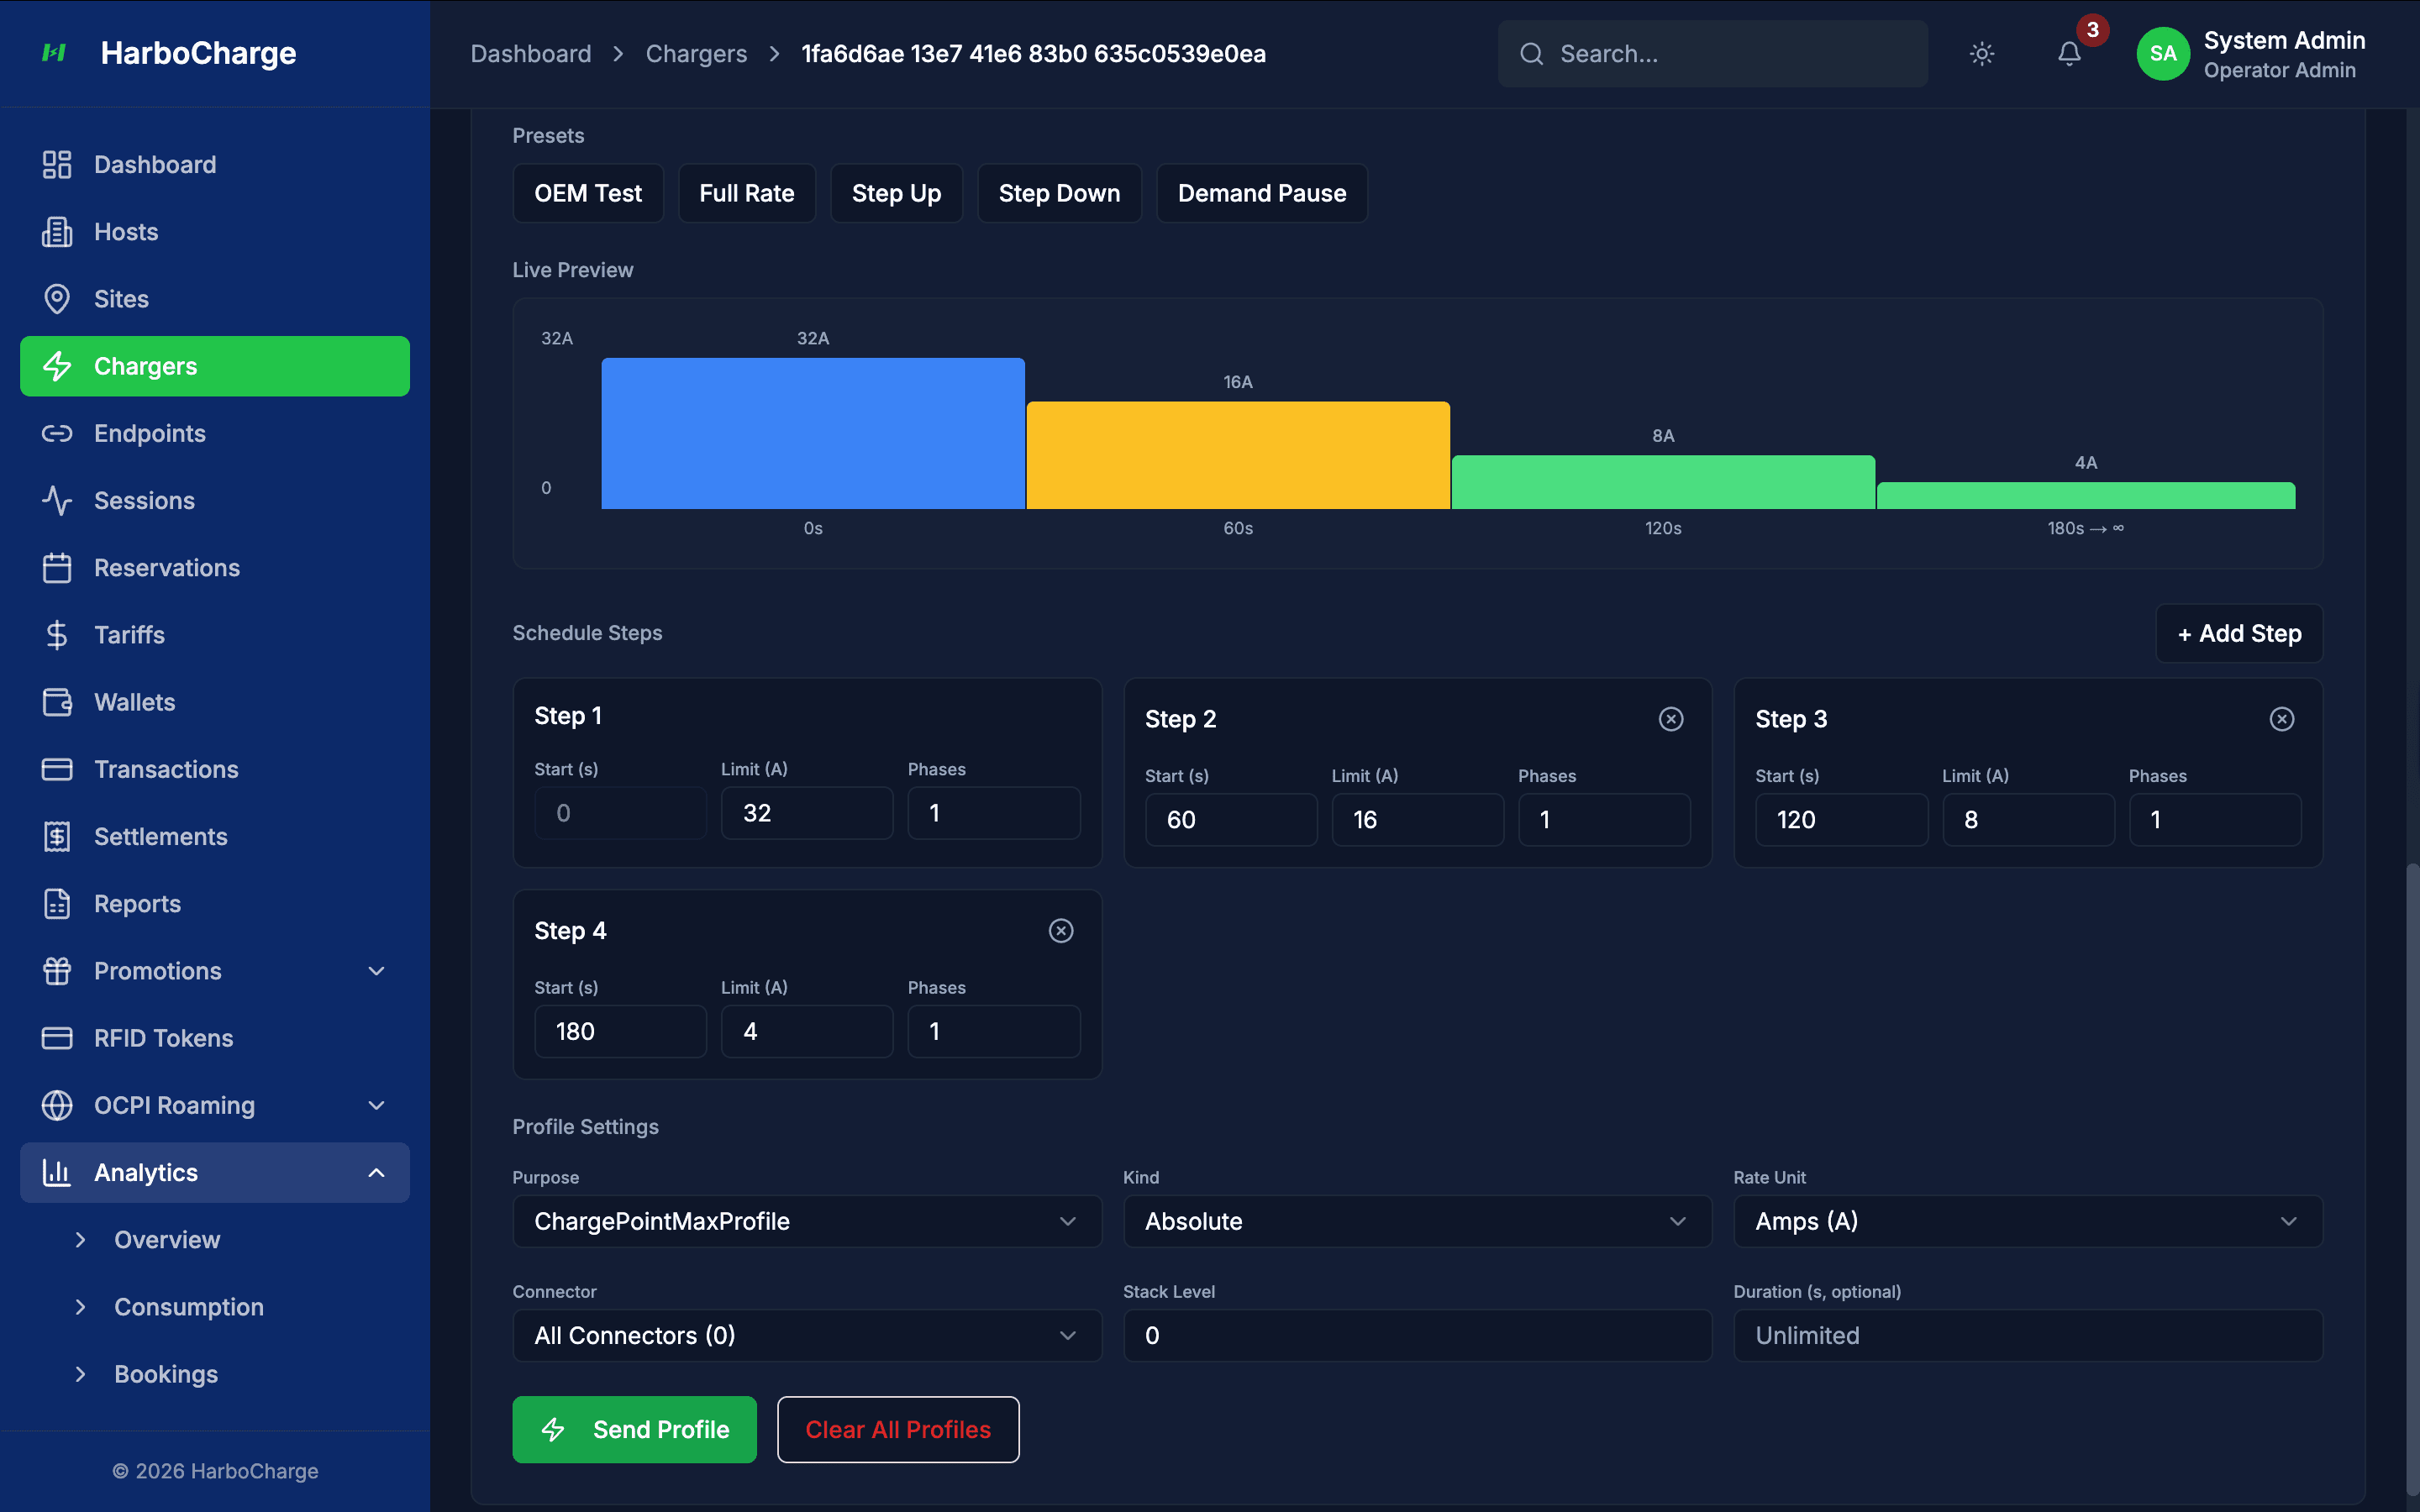The width and height of the screenshot is (2420, 1512).
Task: Remove Step 4 with the circle-x control
Action: click(x=1061, y=930)
